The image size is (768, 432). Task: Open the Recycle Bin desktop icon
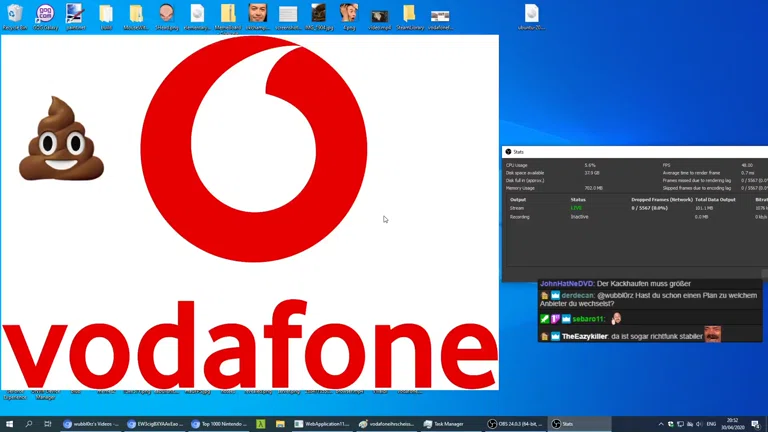(x=14, y=15)
